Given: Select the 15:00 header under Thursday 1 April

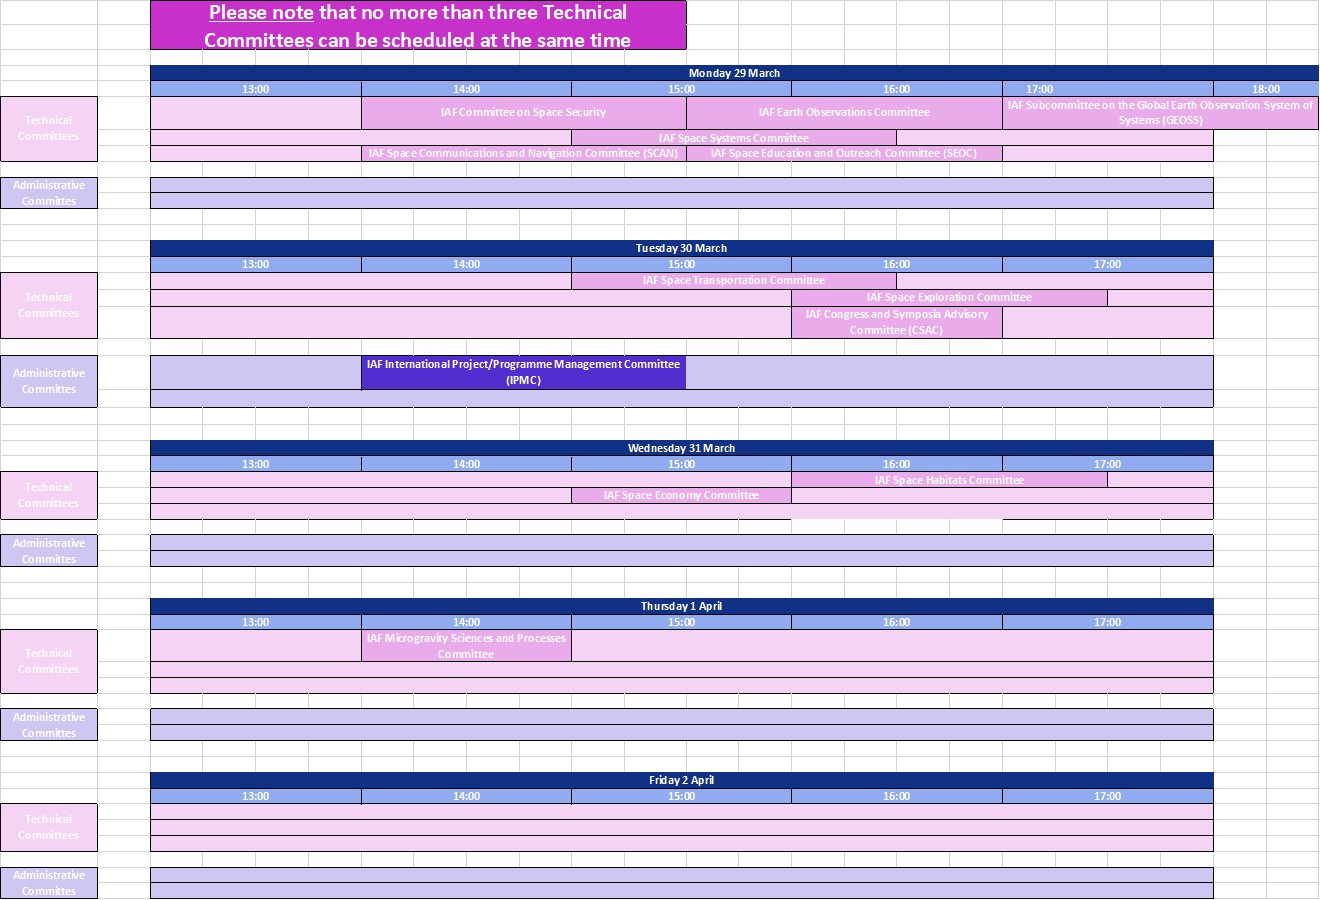Looking at the screenshot, I should coord(682,622).
